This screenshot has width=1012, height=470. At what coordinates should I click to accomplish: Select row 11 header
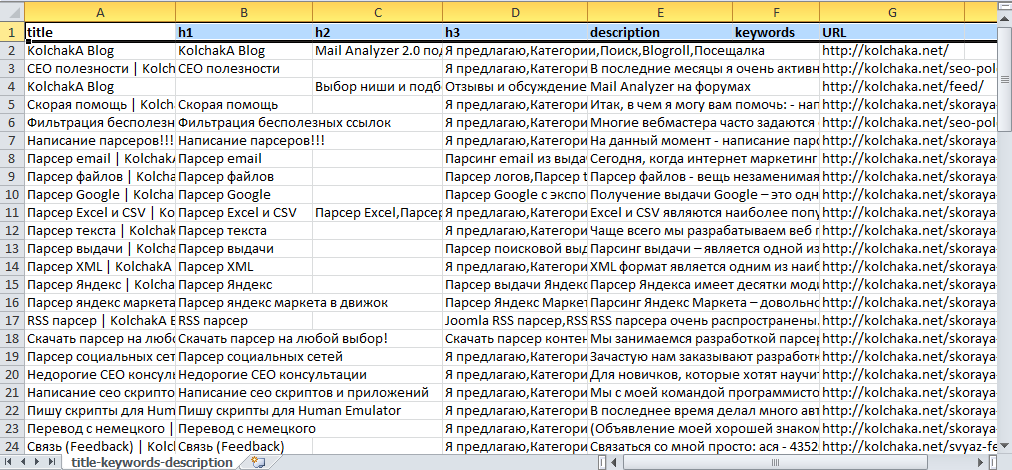click(x=12, y=212)
